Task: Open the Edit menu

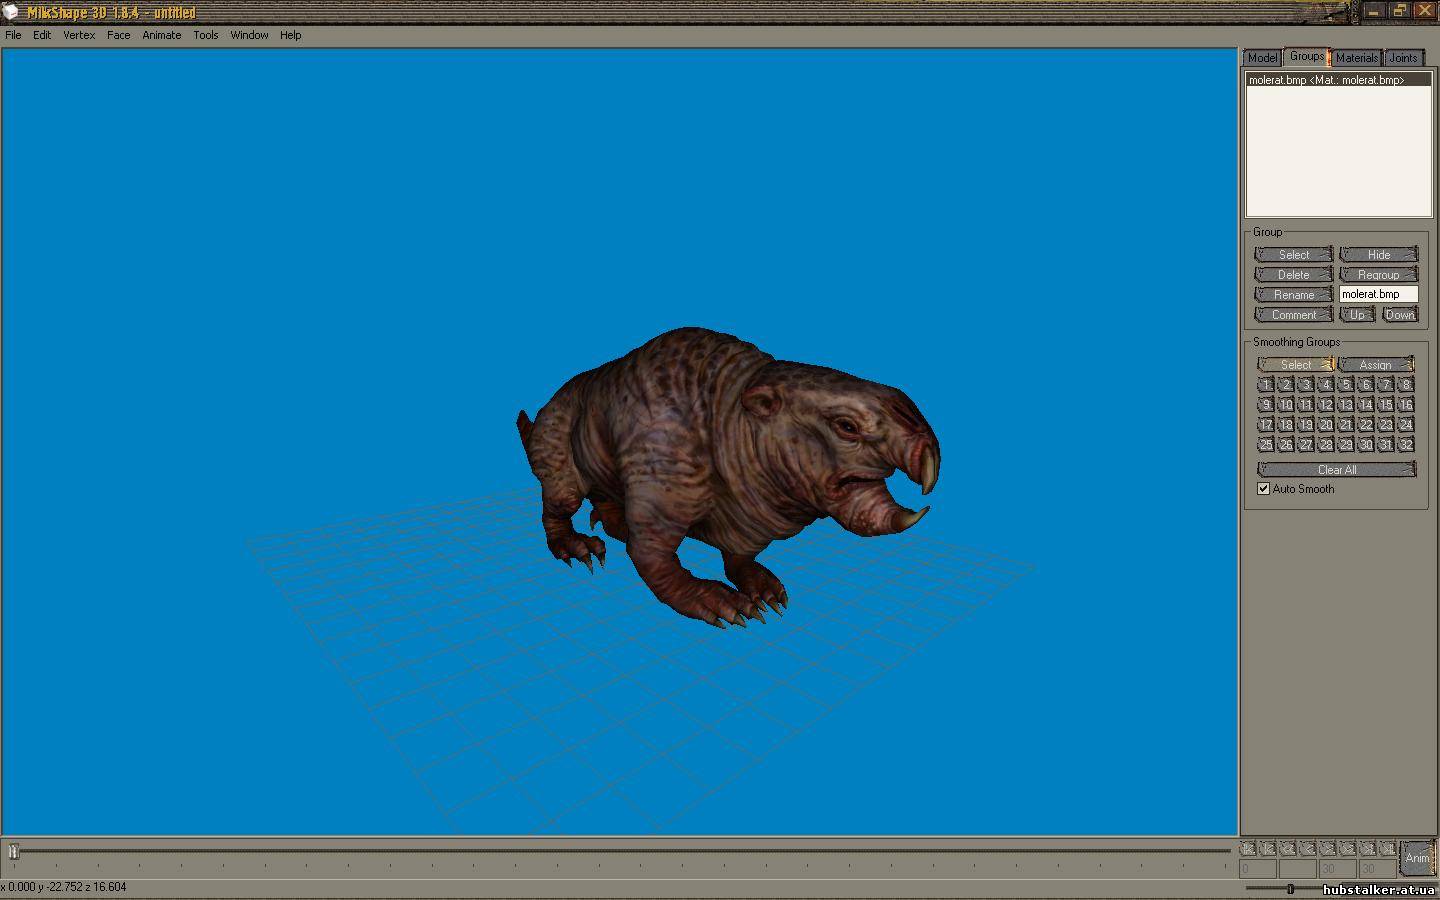Action: point(42,35)
